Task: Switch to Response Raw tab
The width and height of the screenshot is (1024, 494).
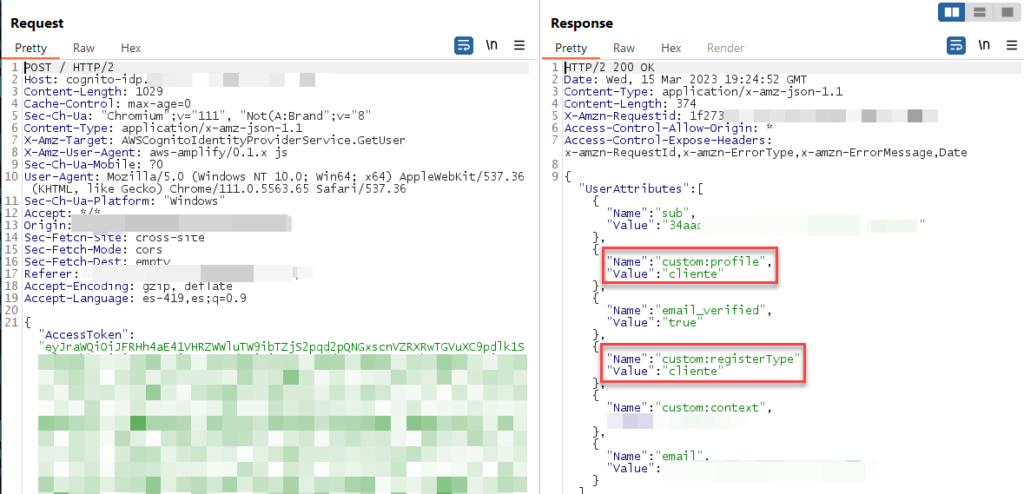Action: (624, 48)
